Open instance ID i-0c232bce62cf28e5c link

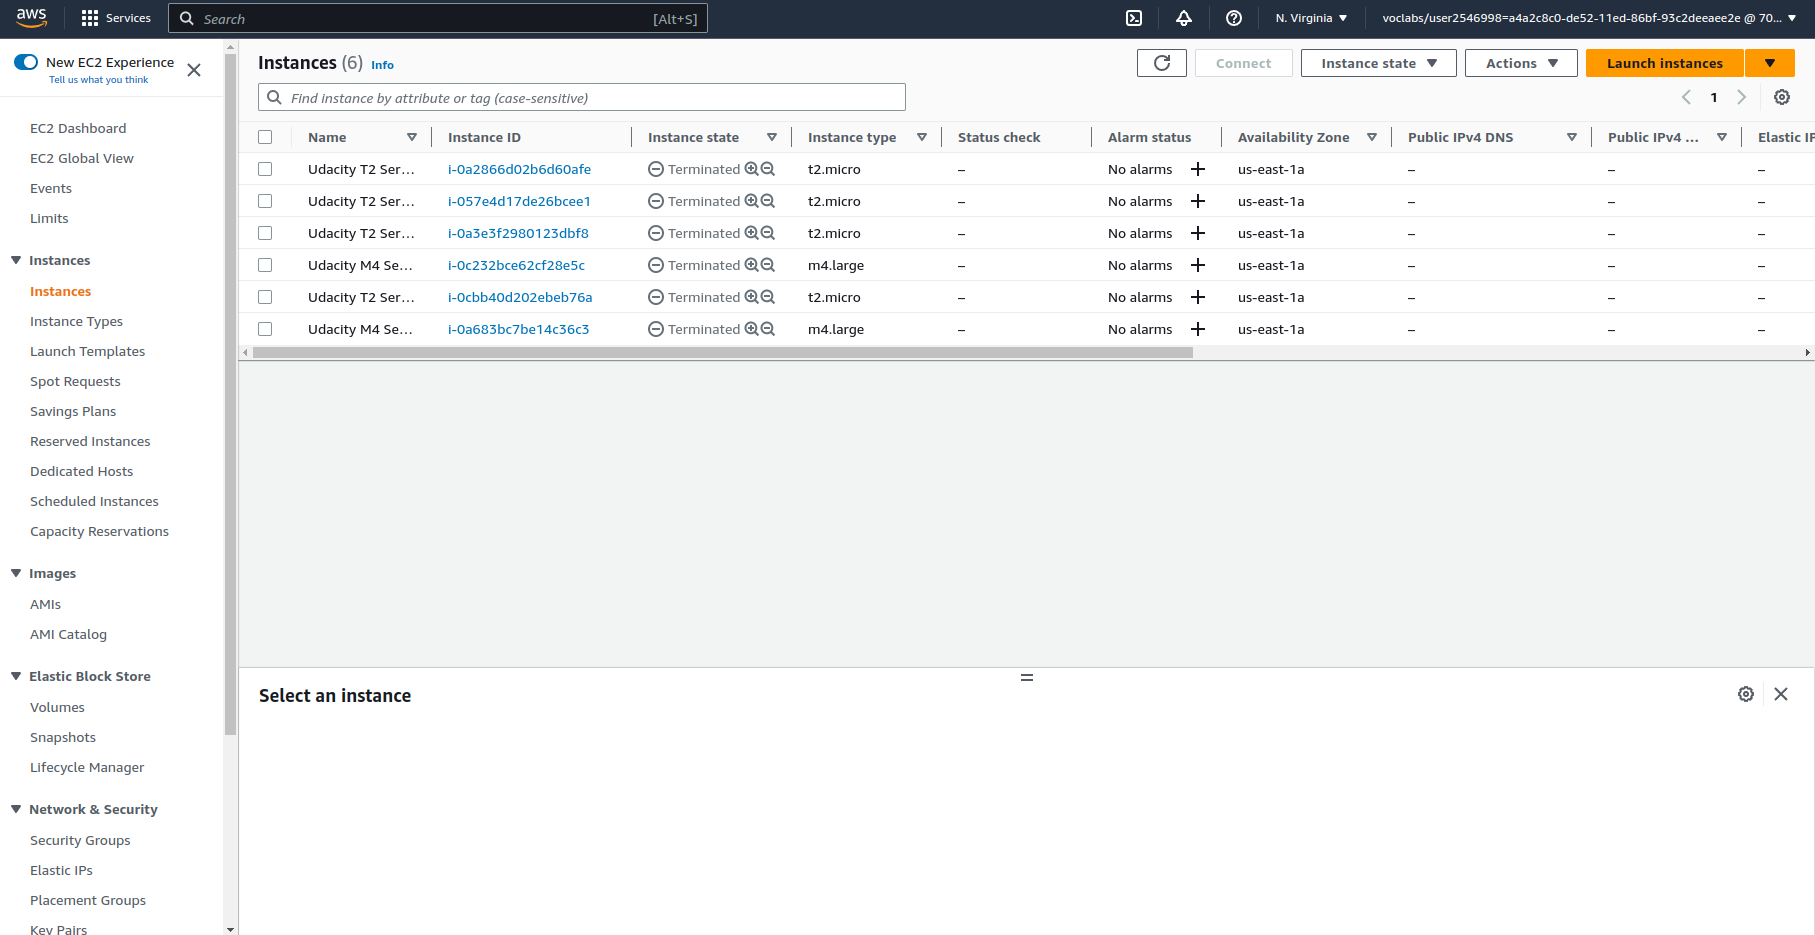pyautogui.click(x=516, y=265)
